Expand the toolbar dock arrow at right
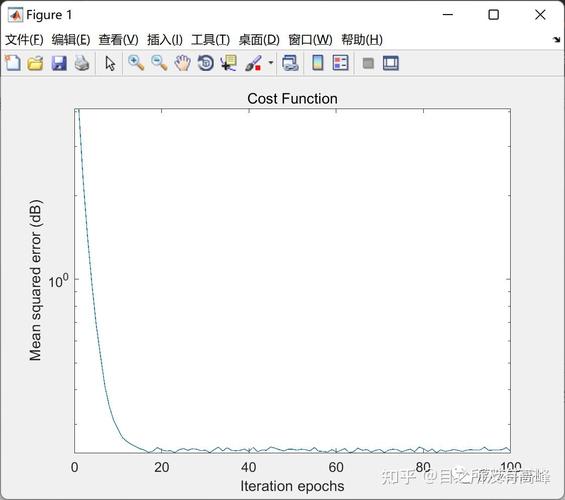 (x=557, y=39)
